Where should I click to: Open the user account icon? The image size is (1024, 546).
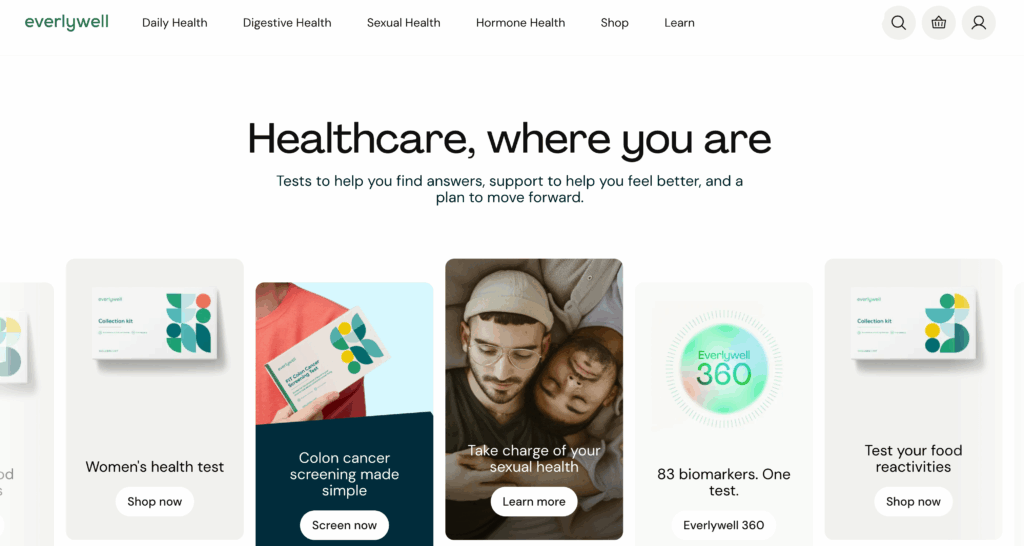click(x=978, y=23)
